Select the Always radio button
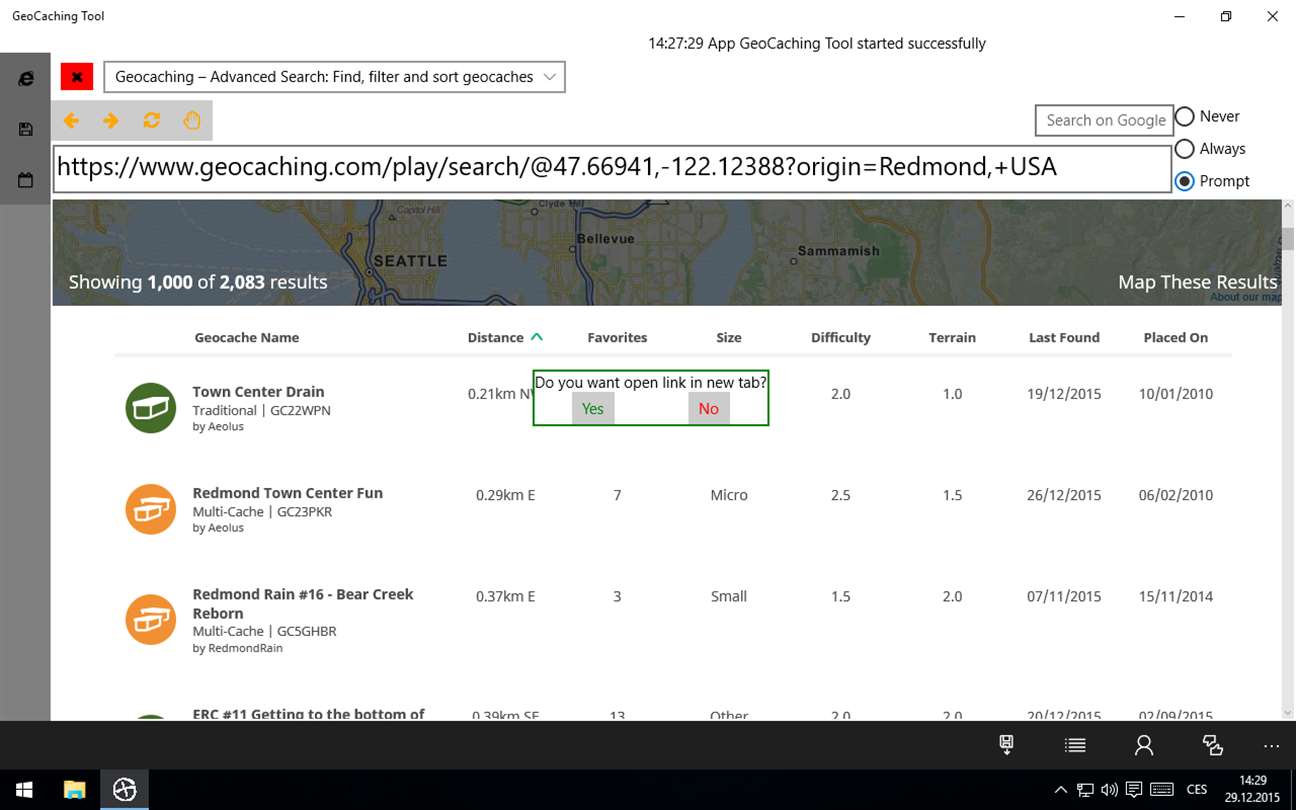 click(1185, 148)
